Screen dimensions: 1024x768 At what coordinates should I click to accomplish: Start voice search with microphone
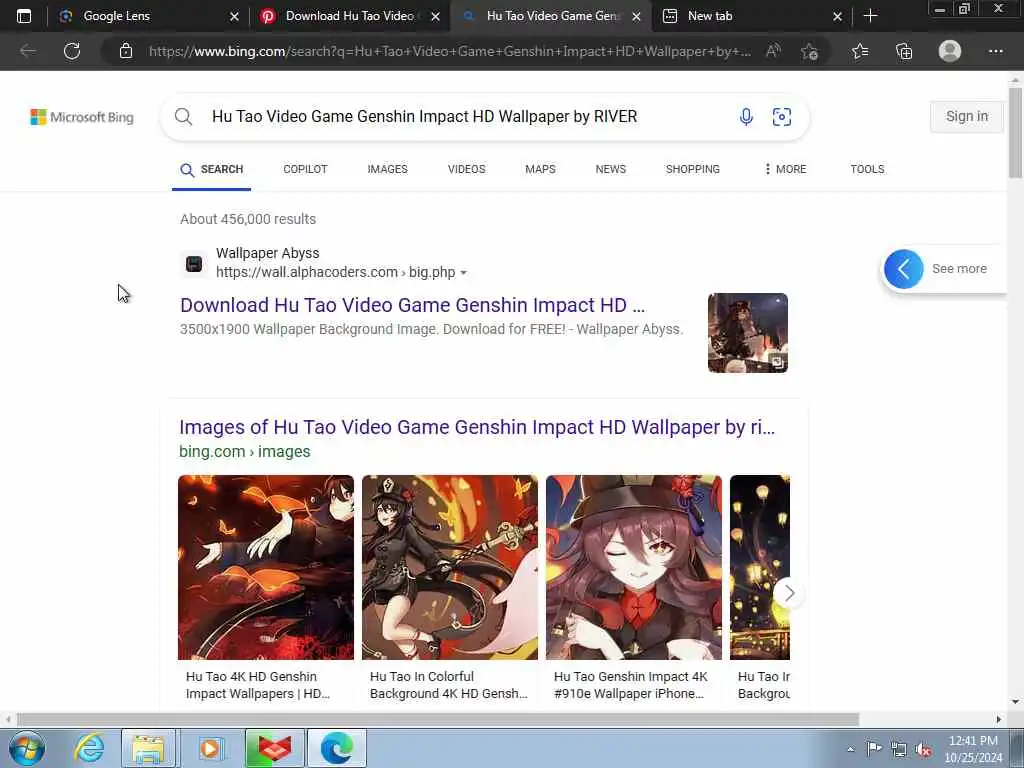(746, 117)
